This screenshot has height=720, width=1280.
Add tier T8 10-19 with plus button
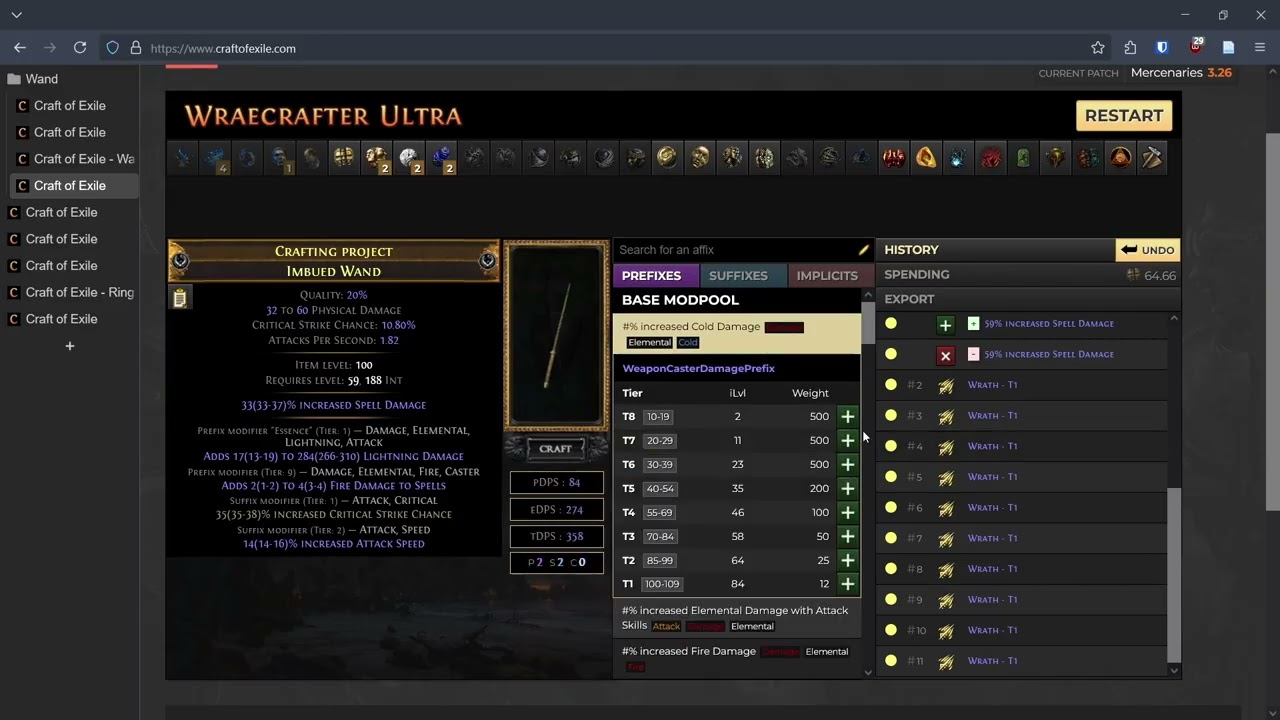847,416
